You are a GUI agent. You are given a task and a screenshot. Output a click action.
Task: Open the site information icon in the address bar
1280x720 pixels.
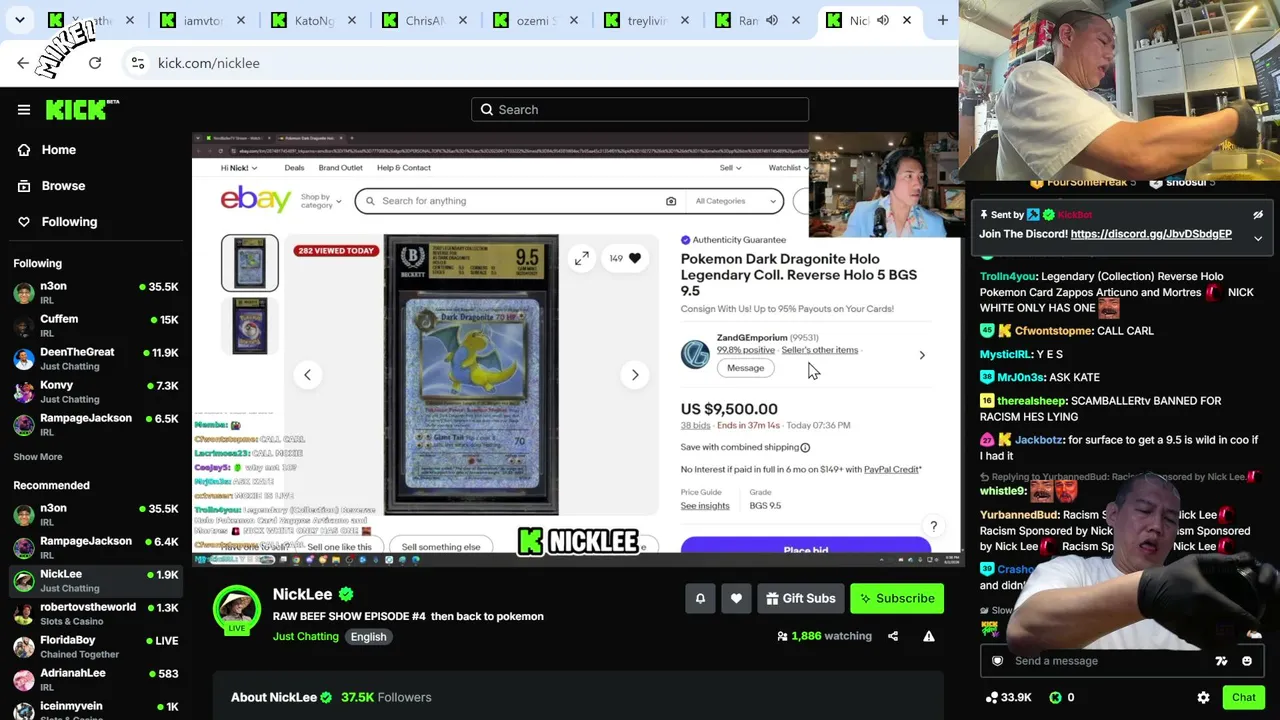[x=138, y=63]
